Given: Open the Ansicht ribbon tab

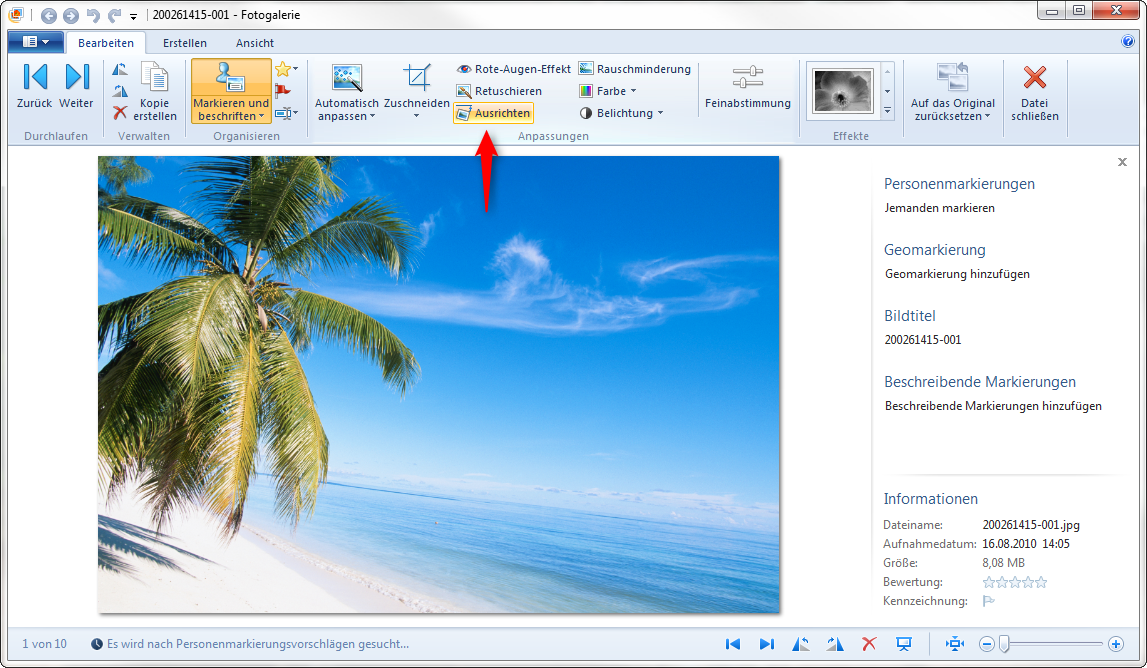Looking at the screenshot, I should 255,43.
